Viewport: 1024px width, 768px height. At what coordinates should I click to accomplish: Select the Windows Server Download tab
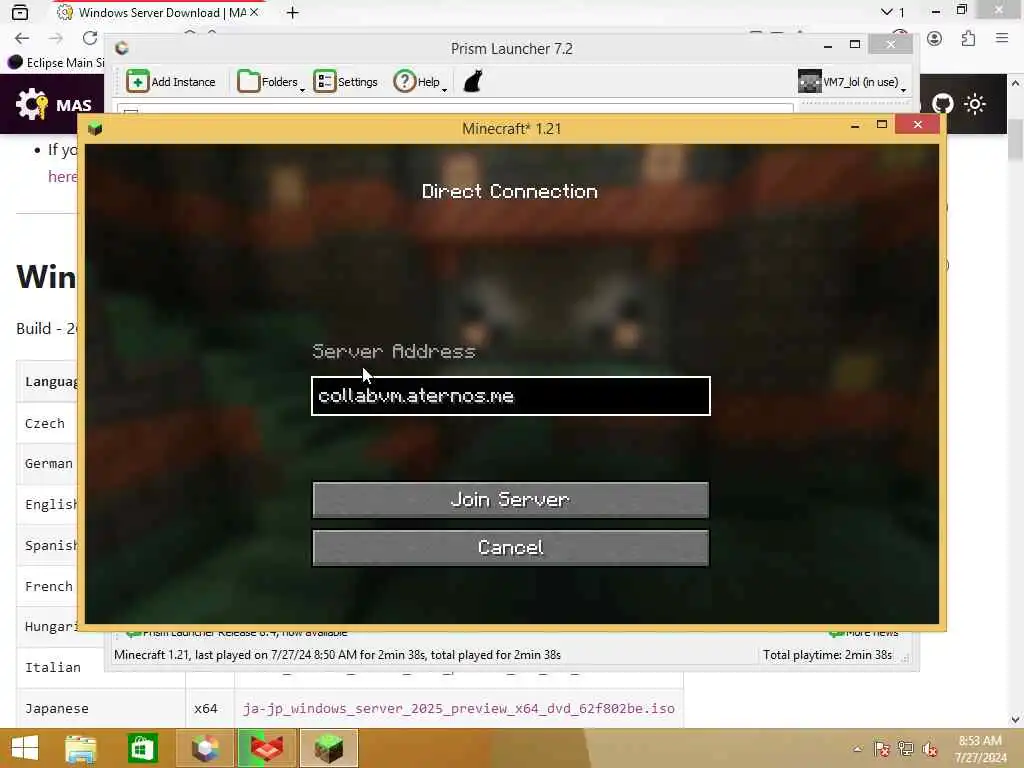[x=157, y=12]
